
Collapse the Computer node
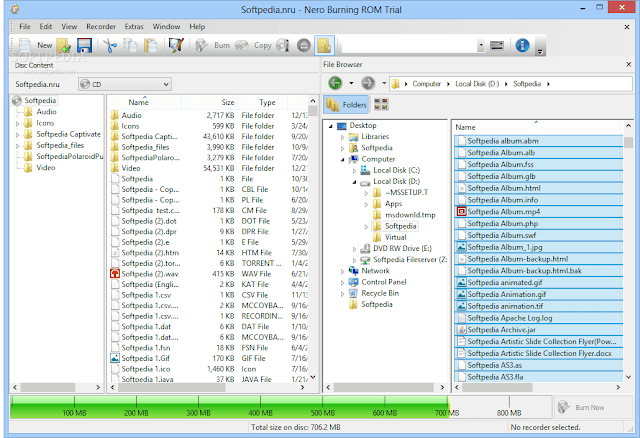(x=342, y=160)
